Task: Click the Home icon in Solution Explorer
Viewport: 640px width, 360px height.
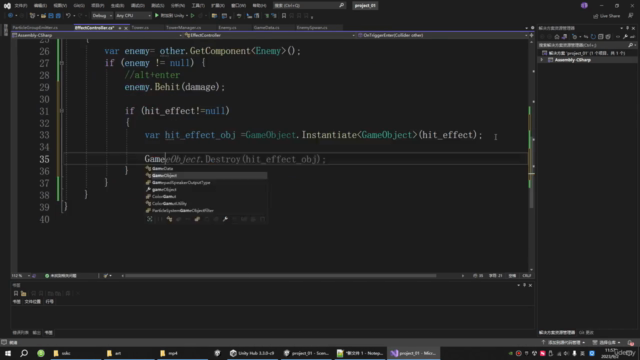Action: coord(557,37)
